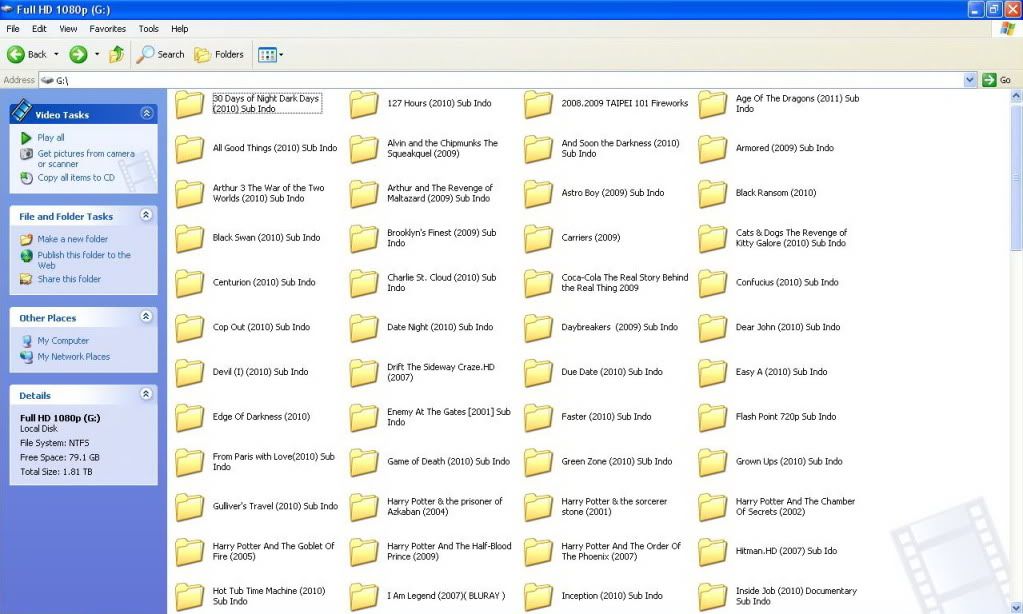Click the camera or scanner icon
The height and width of the screenshot is (614, 1023).
[26, 154]
